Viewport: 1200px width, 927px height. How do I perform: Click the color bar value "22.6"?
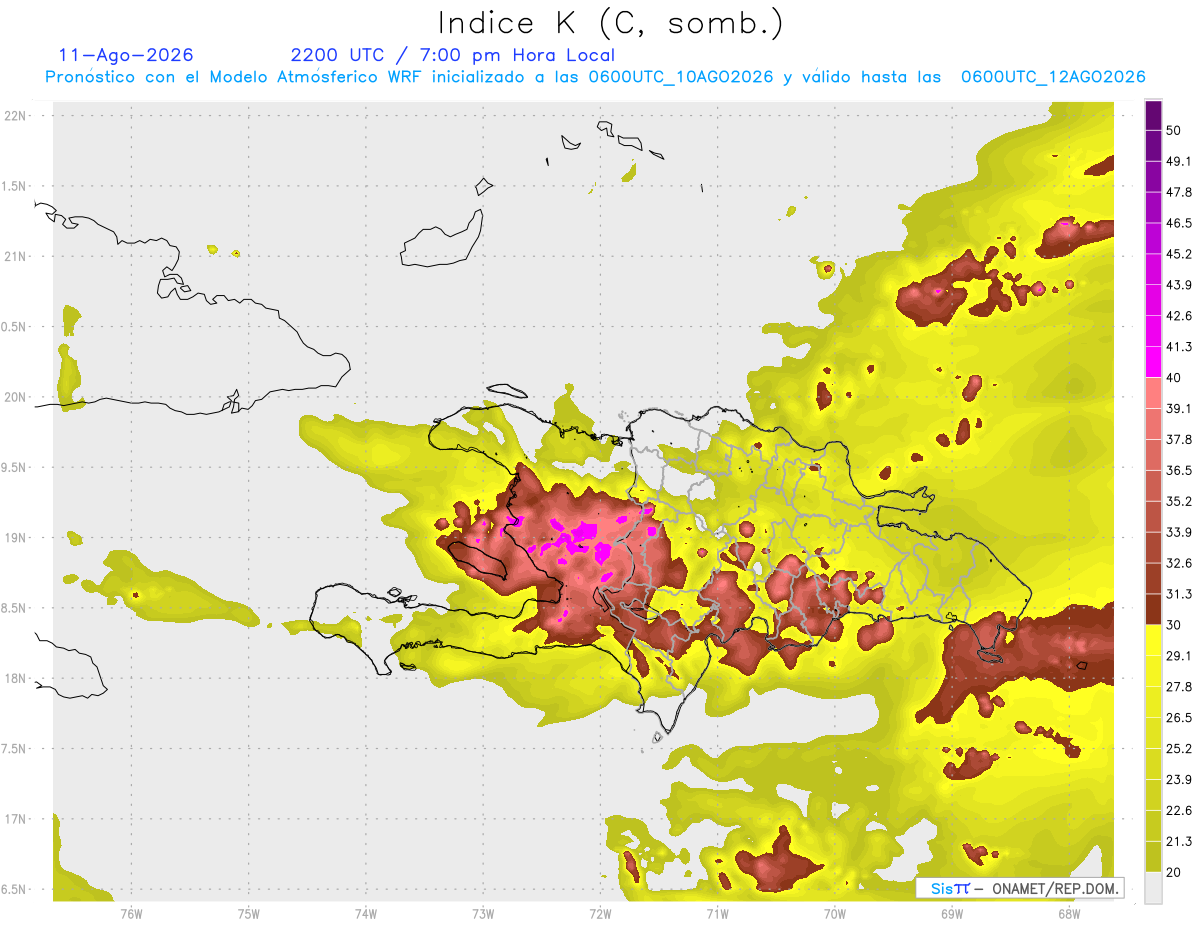(1178, 811)
